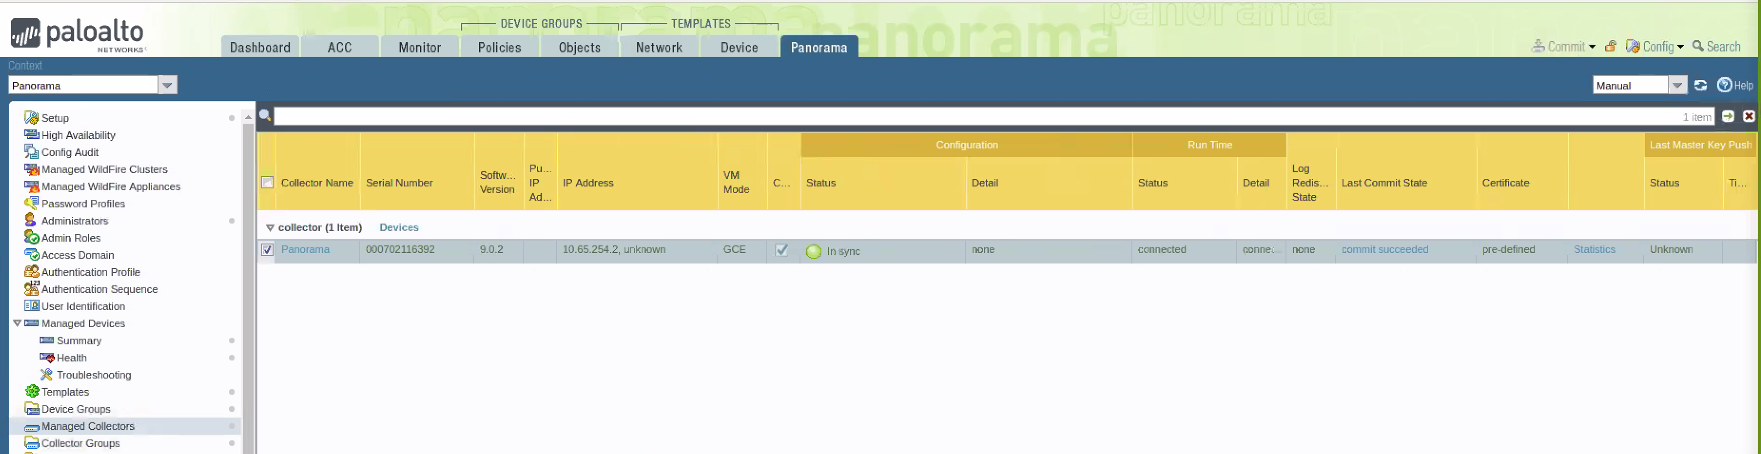Click sidebar scroll up arrow

tap(248, 118)
